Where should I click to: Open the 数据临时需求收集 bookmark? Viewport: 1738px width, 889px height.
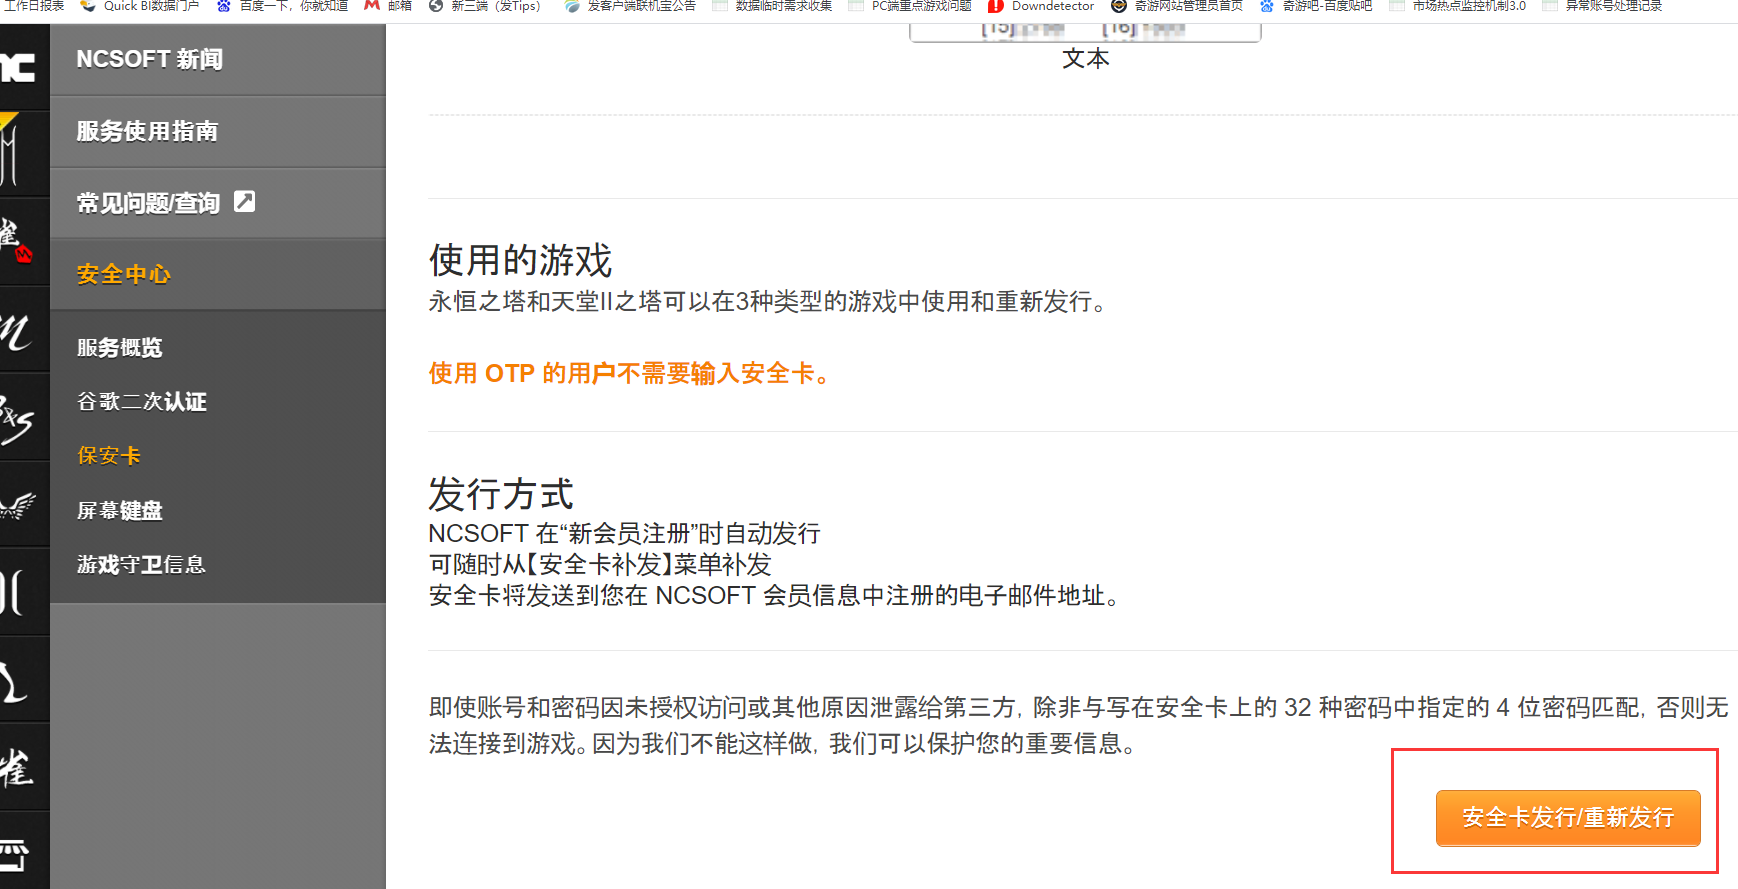[772, 6]
